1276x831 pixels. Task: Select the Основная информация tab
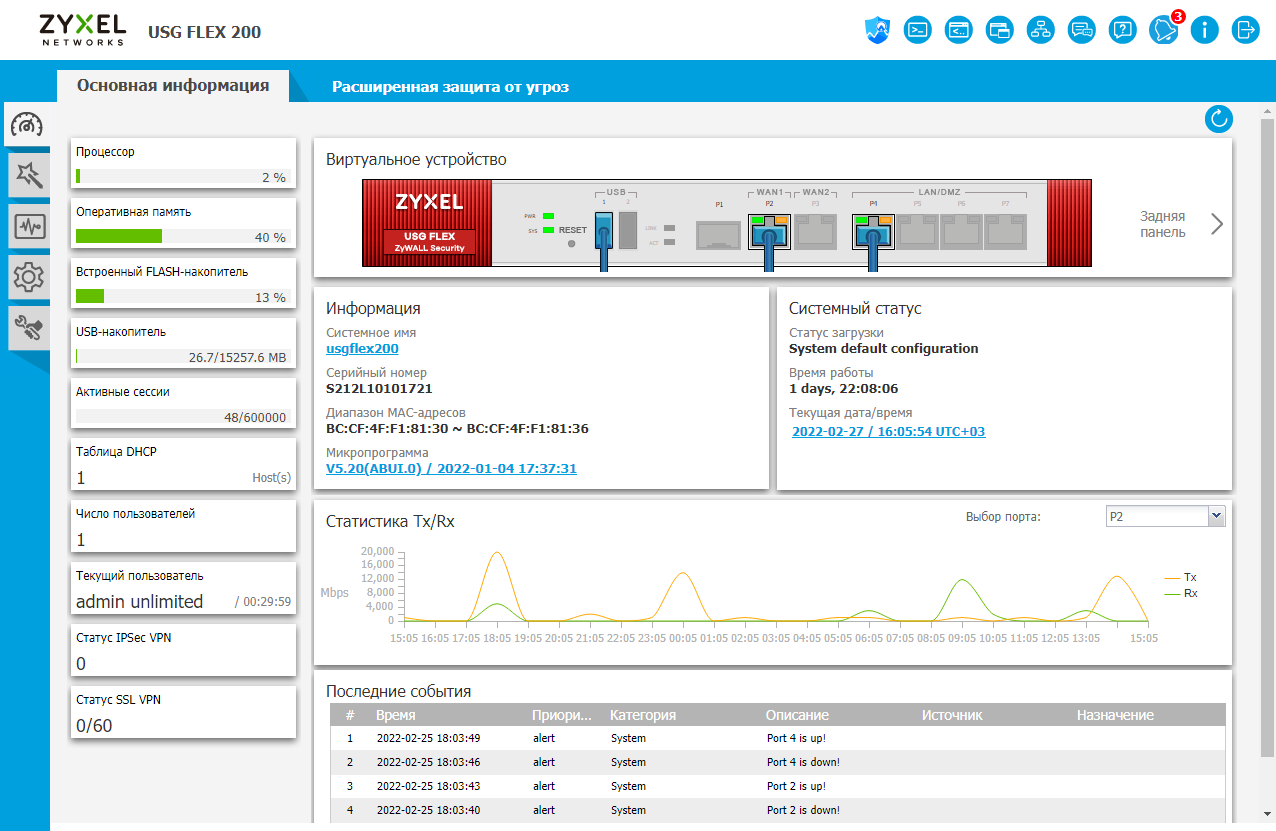click(x=173, y=86)
